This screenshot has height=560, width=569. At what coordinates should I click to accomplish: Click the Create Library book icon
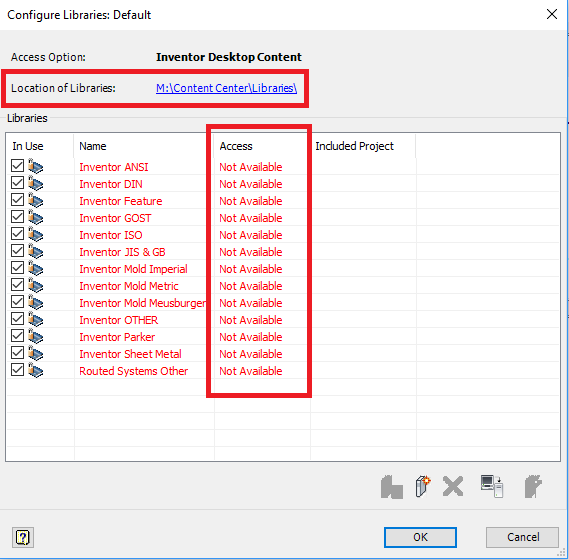pos(423,486)
